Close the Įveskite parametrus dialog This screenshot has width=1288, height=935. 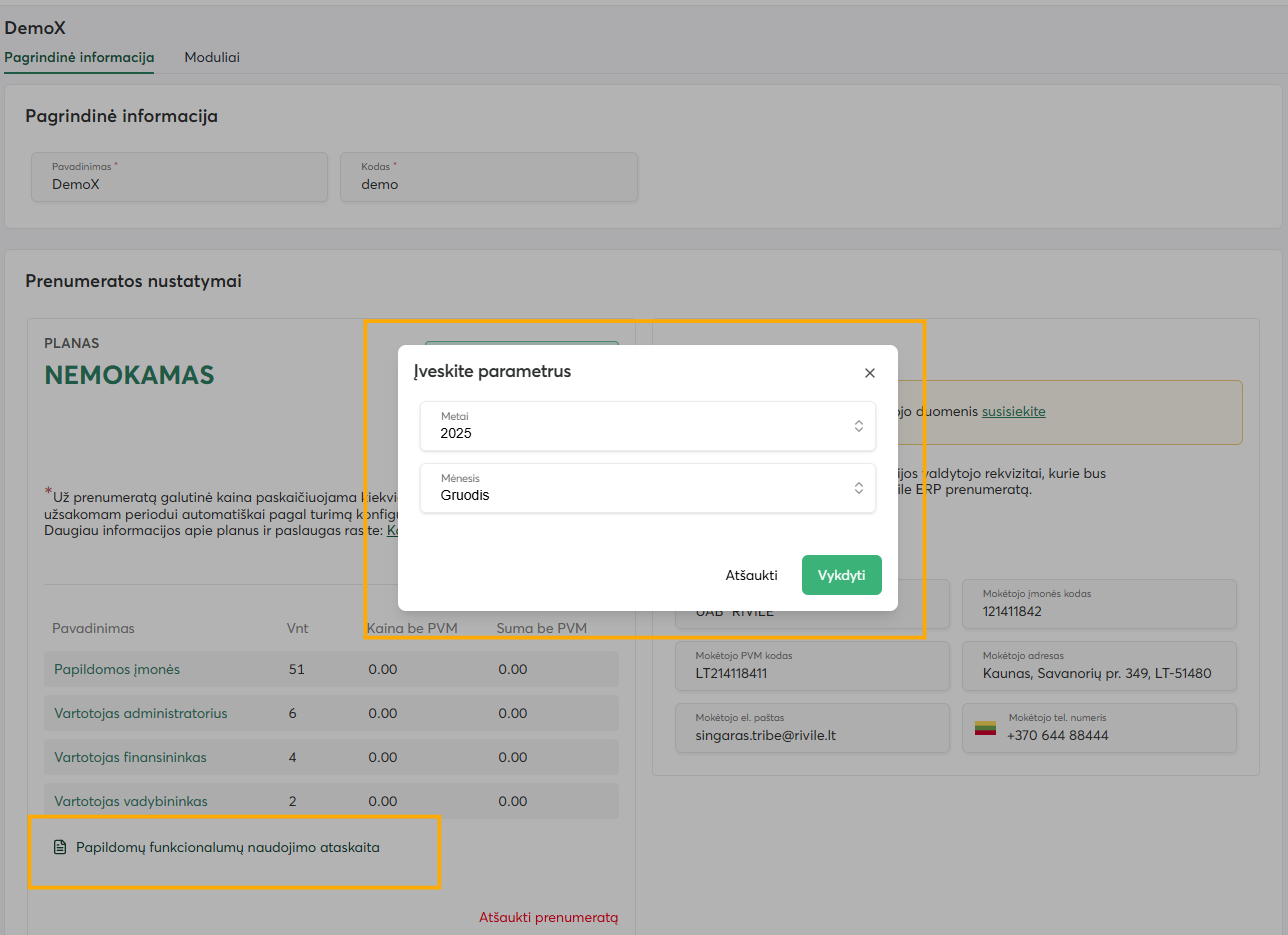[869, 373]
